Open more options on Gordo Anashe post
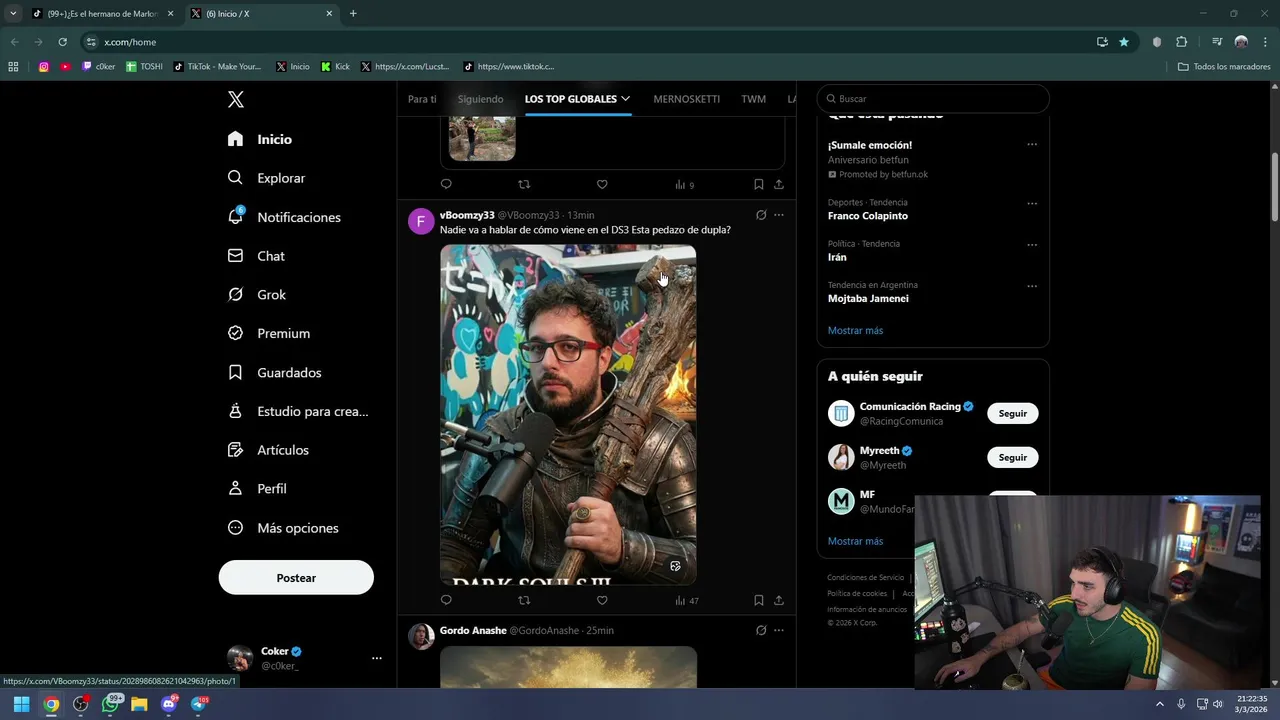The image size is (1280, 720). coord(779,630)
